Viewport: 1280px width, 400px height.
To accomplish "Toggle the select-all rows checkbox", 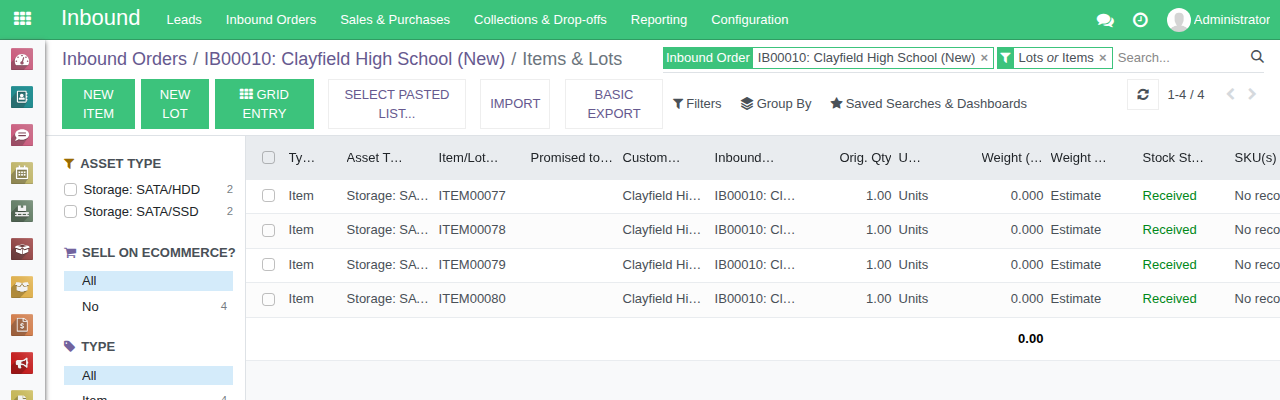I will (x=268, y=157).
